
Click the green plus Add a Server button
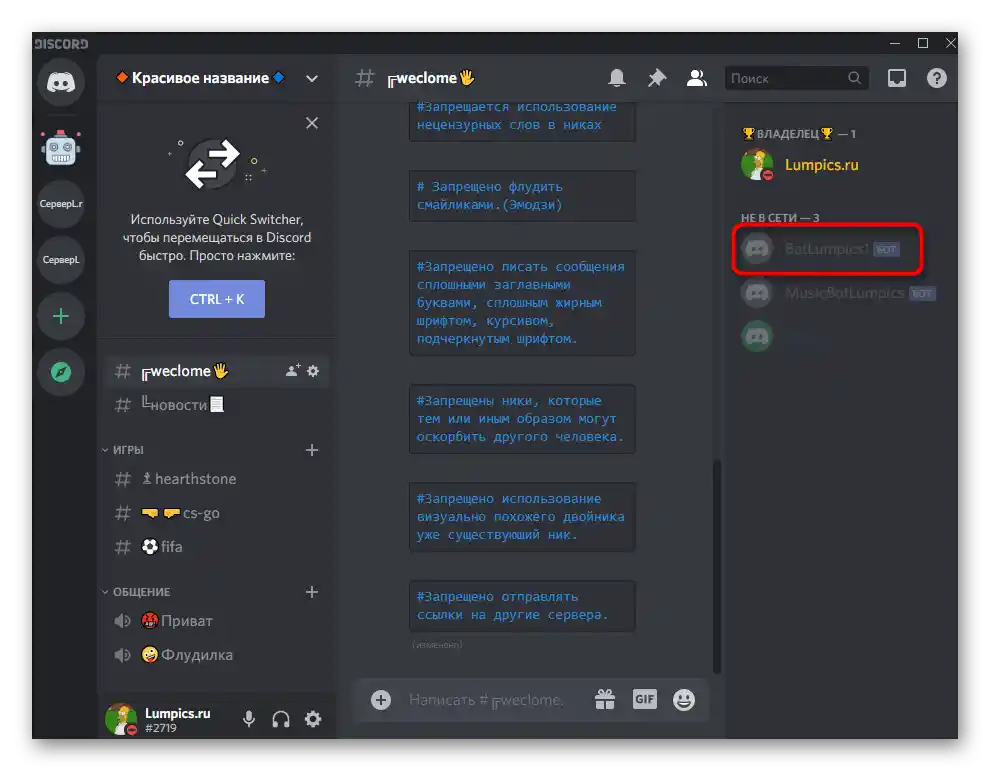[61, 316]
